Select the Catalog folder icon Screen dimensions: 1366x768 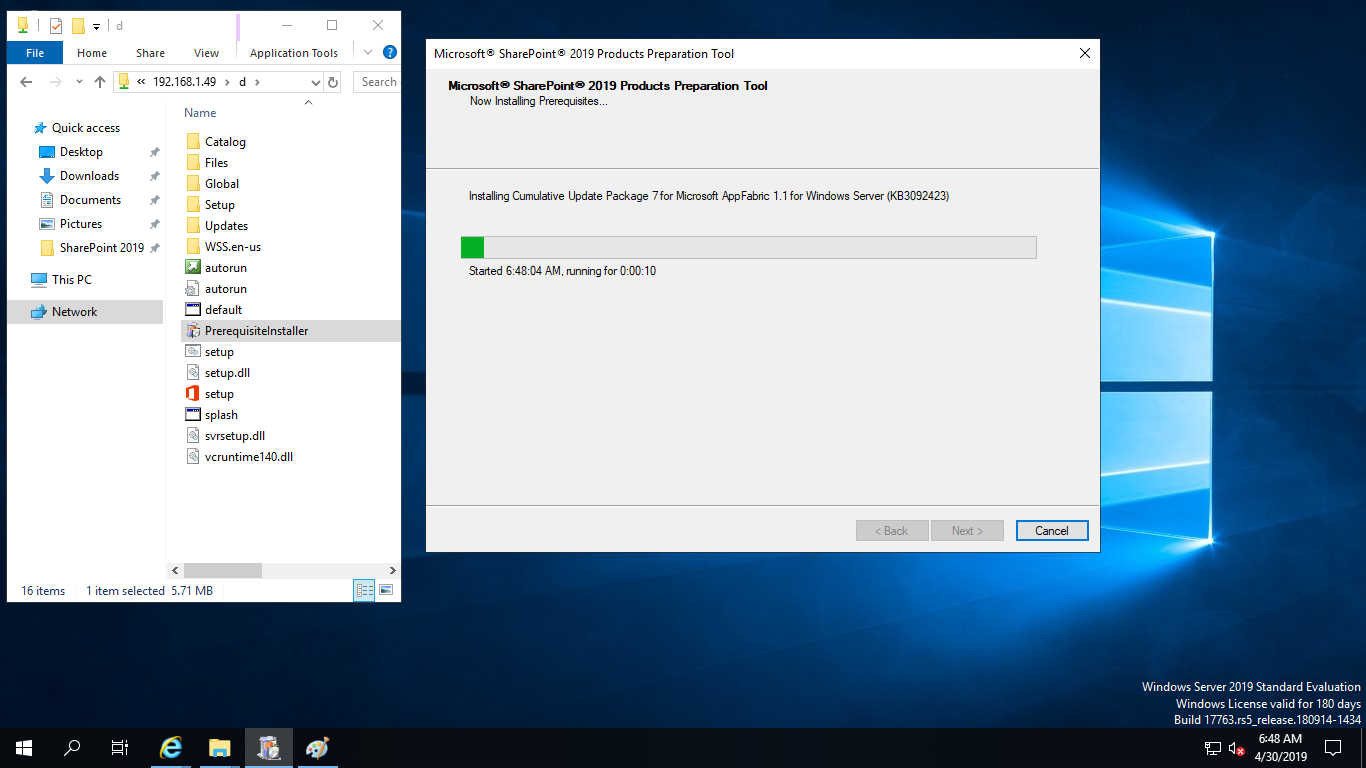pyautogui.click(x=194, y=142)
